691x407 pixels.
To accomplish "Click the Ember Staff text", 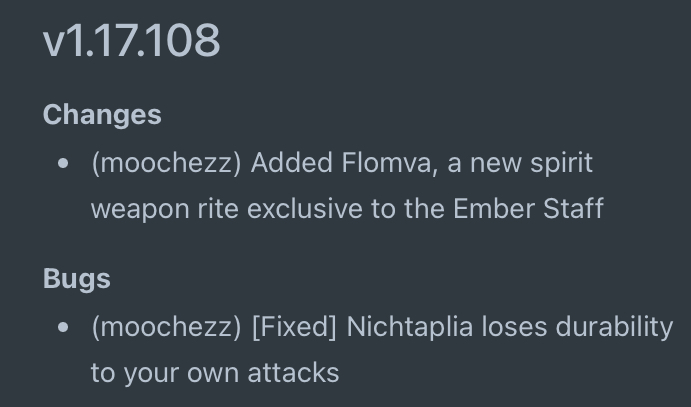I will [528, 208].
